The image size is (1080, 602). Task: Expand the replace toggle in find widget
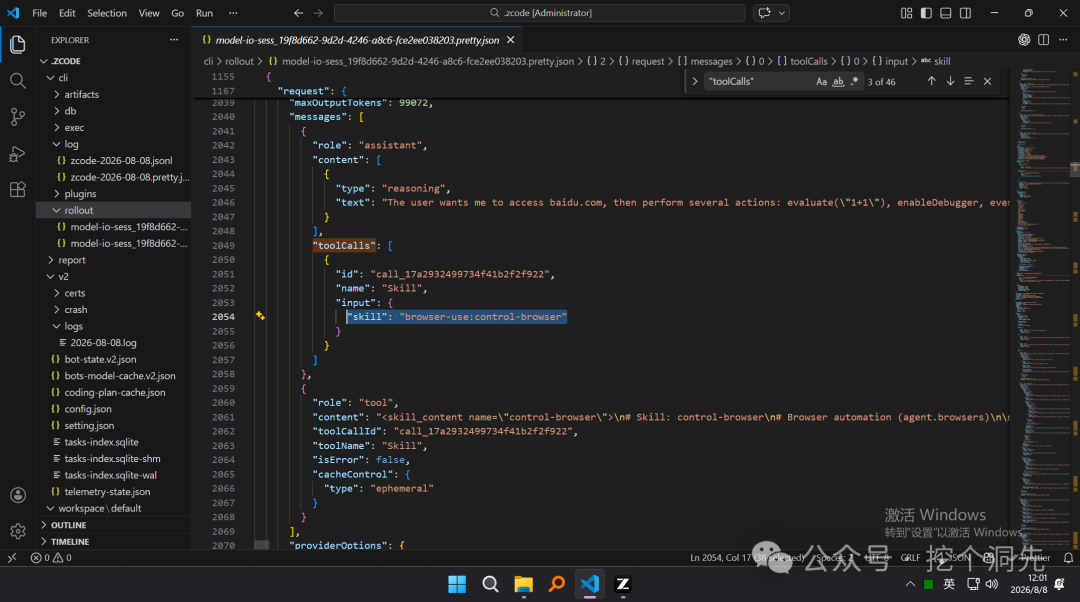695,81
